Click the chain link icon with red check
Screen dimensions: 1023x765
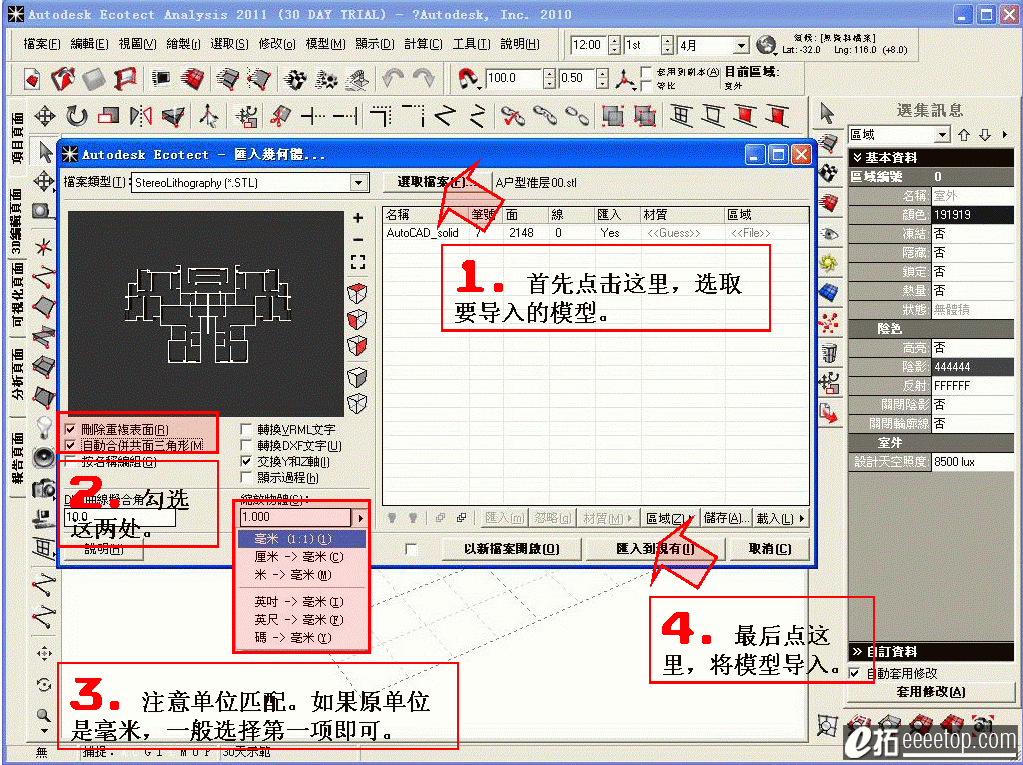(512, 117)
